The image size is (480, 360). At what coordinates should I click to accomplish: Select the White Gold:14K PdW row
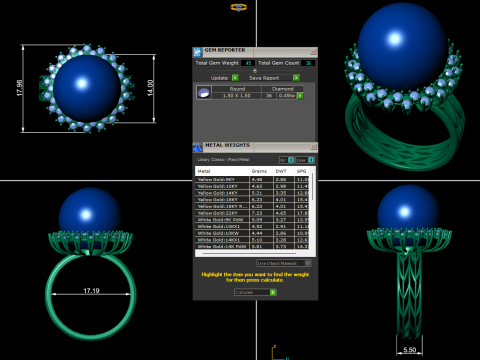[252, 246]
